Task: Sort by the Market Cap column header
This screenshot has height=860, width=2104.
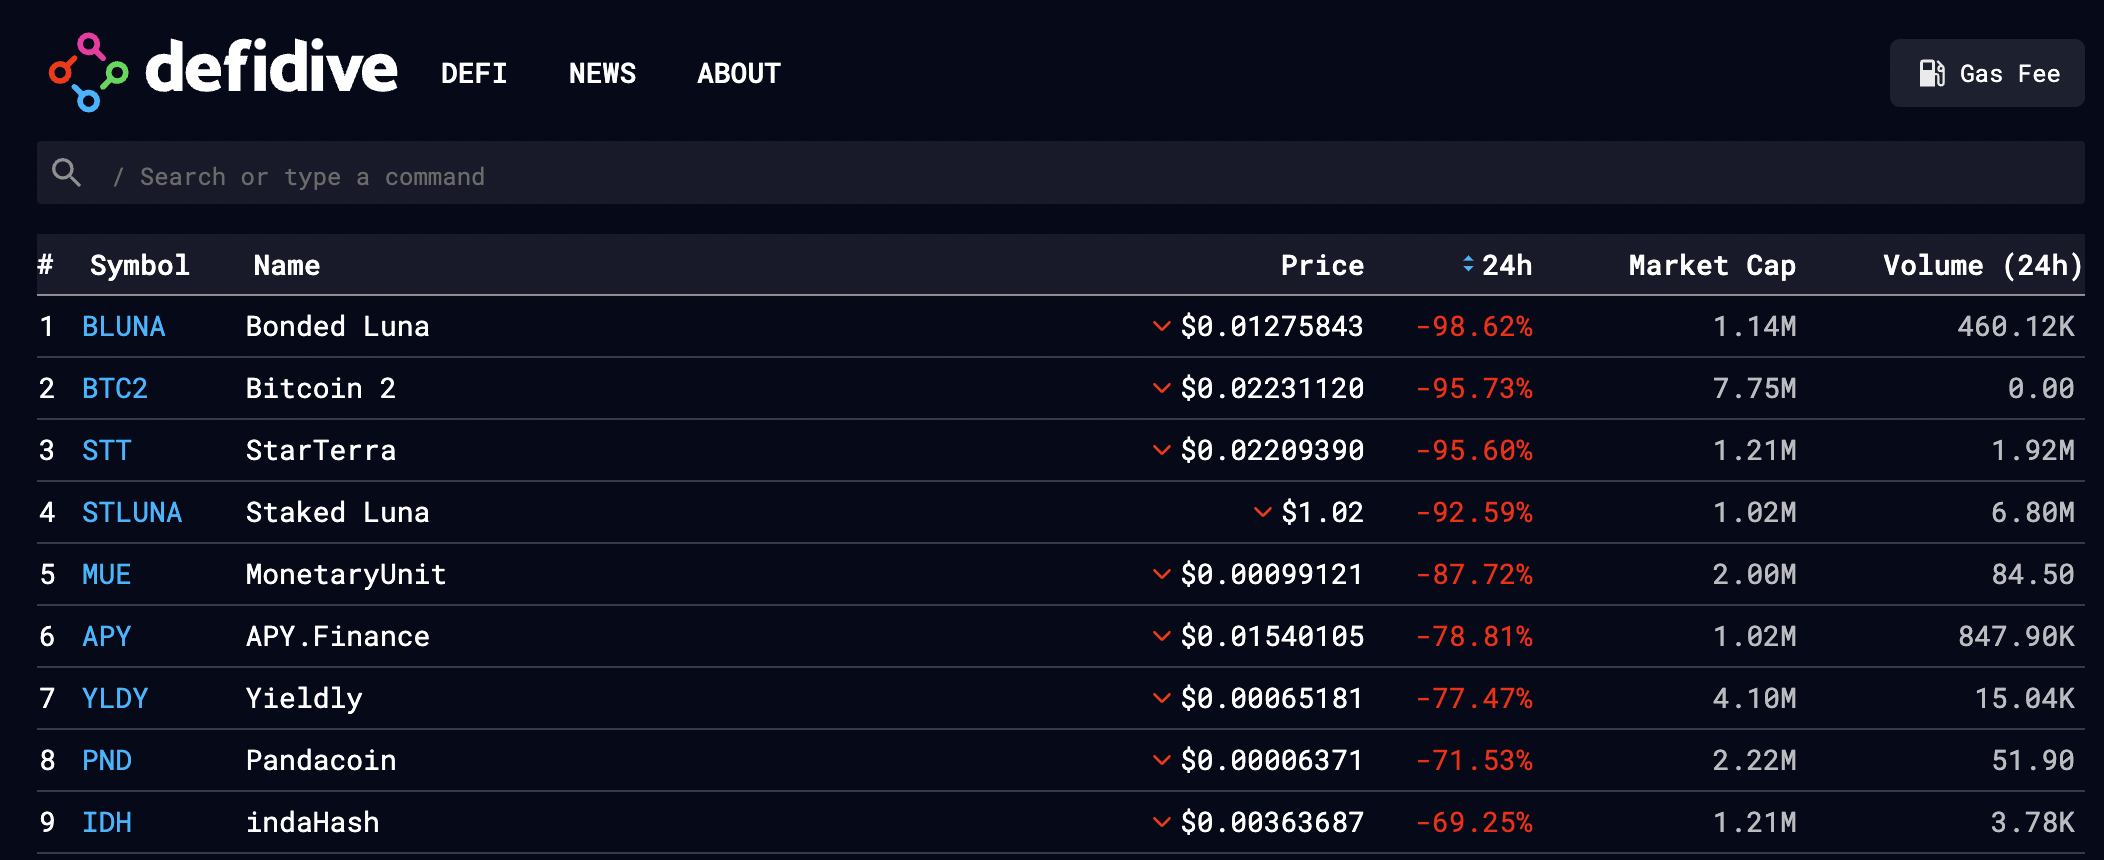Action: [1712, 265]
